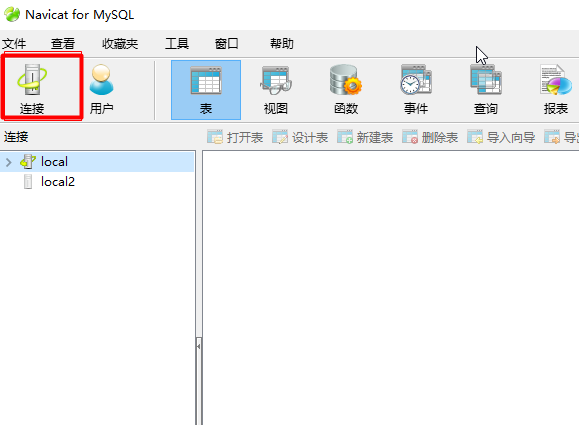Switch to the 视图 views icon
579x425 pixels.
275,90
